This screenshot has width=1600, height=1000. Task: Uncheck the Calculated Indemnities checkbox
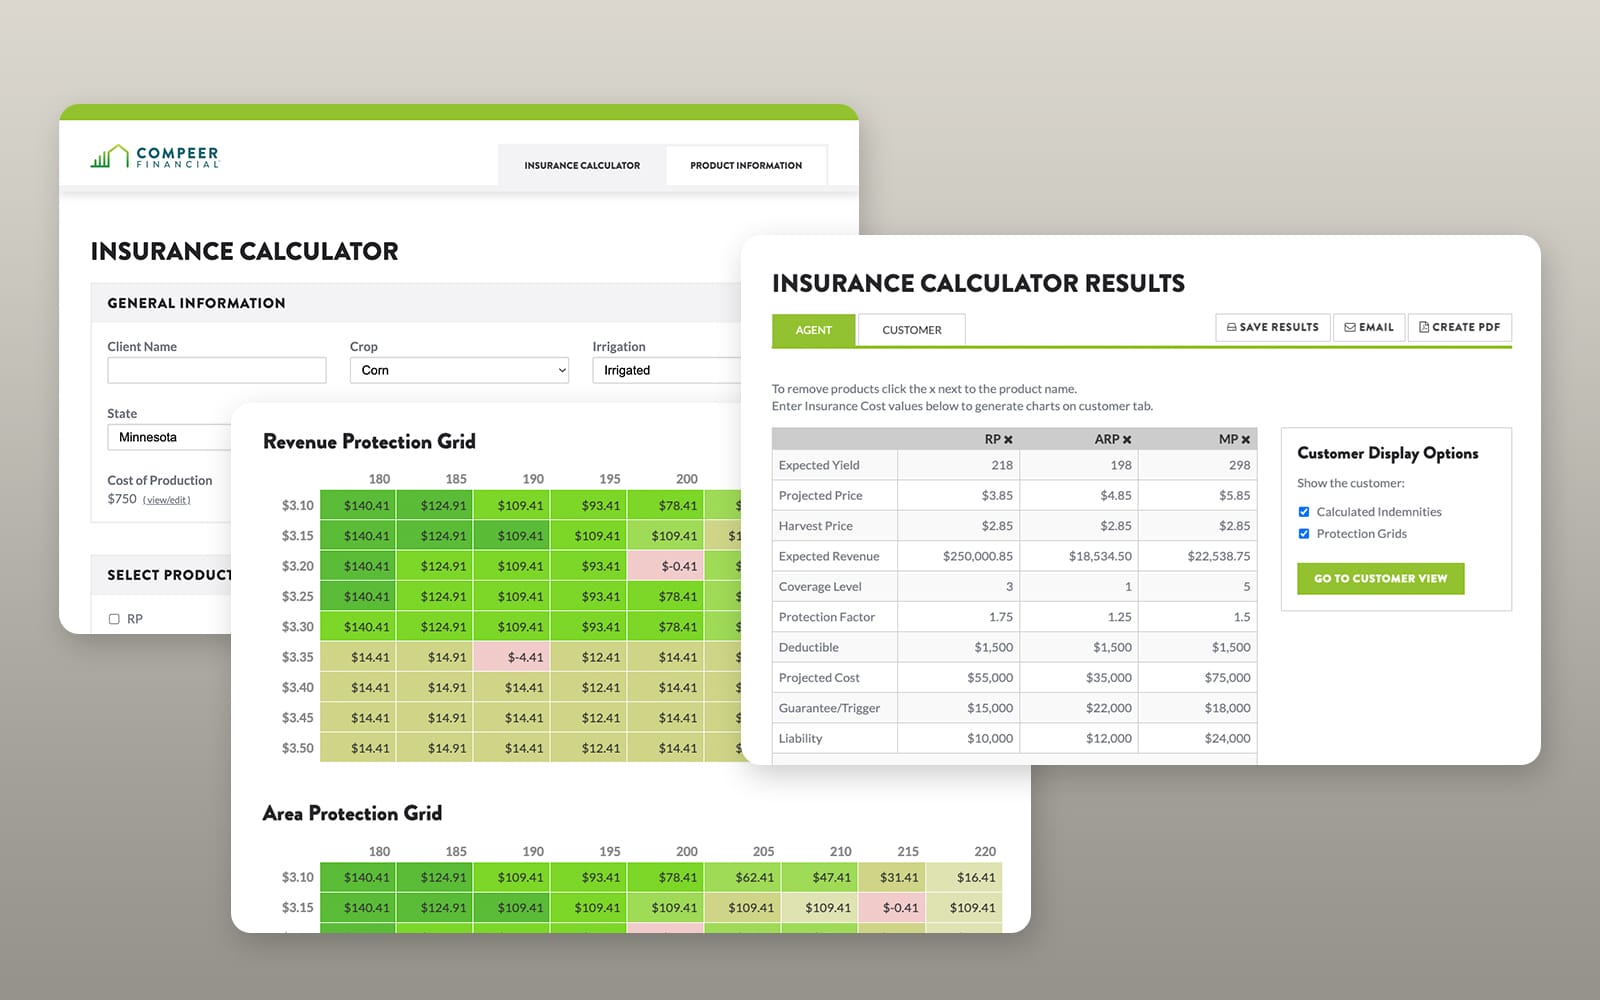[1304, 512]
